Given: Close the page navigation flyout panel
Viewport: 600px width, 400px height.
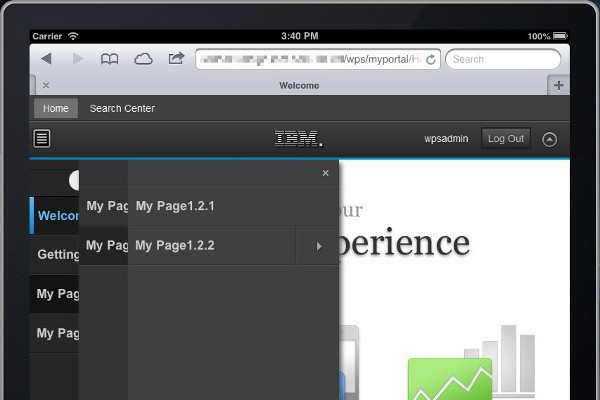Looking at the screenshot, I should [325, 173].
